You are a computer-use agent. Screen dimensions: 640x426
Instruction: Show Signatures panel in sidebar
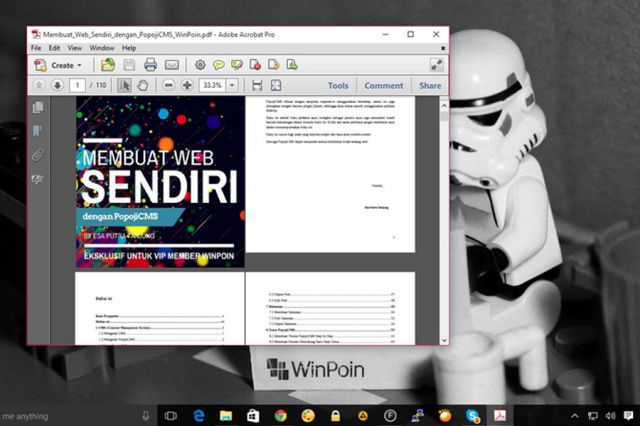(x=38, y=179)
